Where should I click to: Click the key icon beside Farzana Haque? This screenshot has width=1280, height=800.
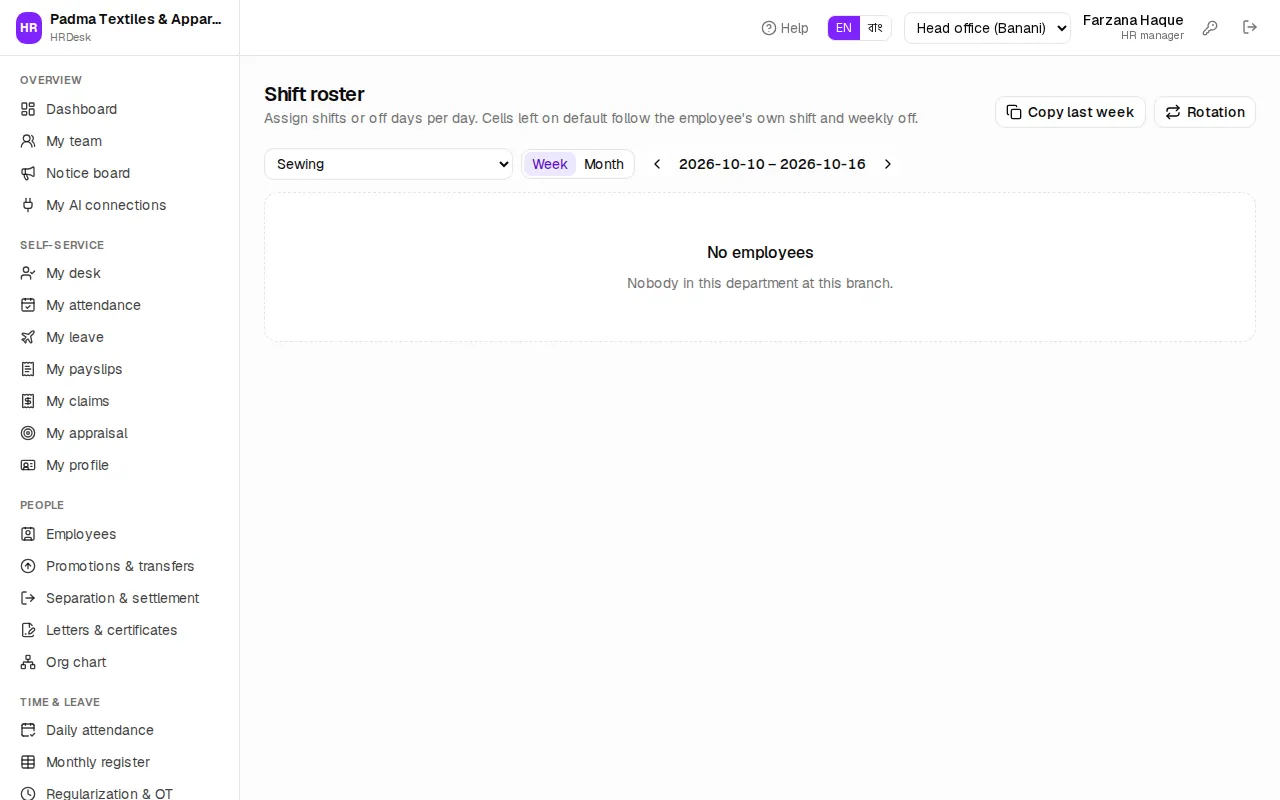pyautogui.click(x=1210, y=28)
